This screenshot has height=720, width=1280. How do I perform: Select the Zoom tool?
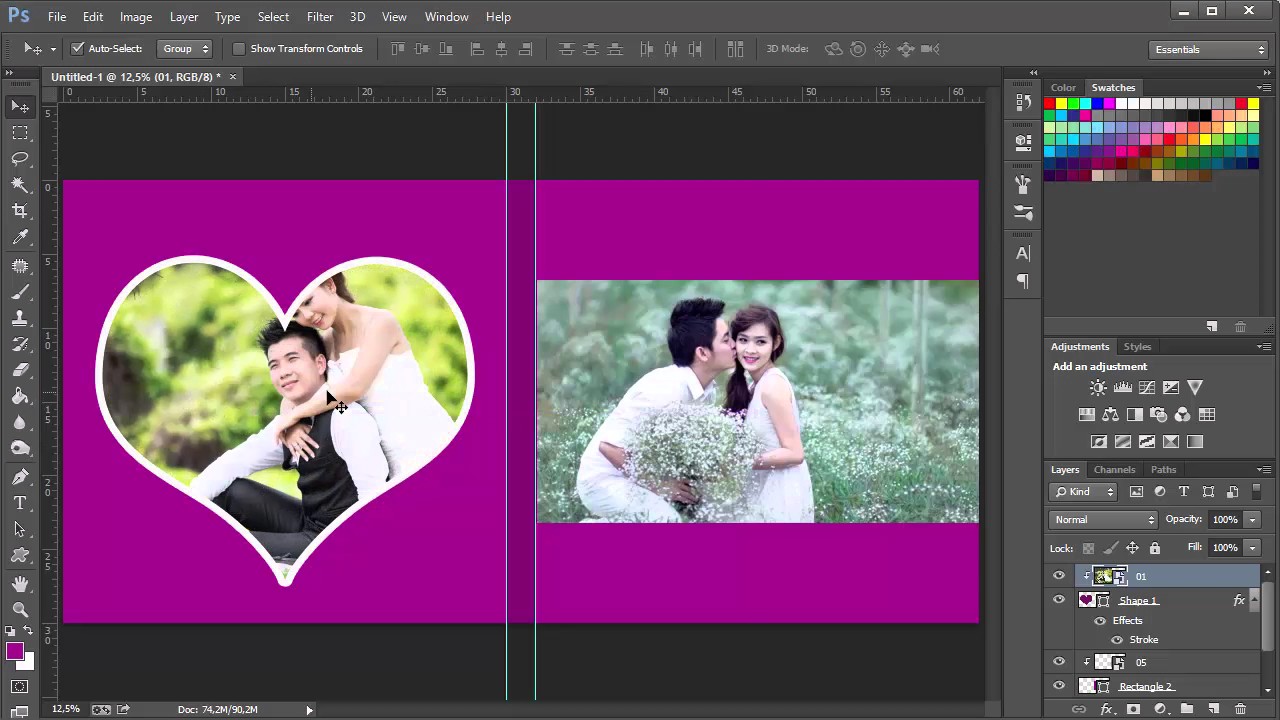point(20,609)
